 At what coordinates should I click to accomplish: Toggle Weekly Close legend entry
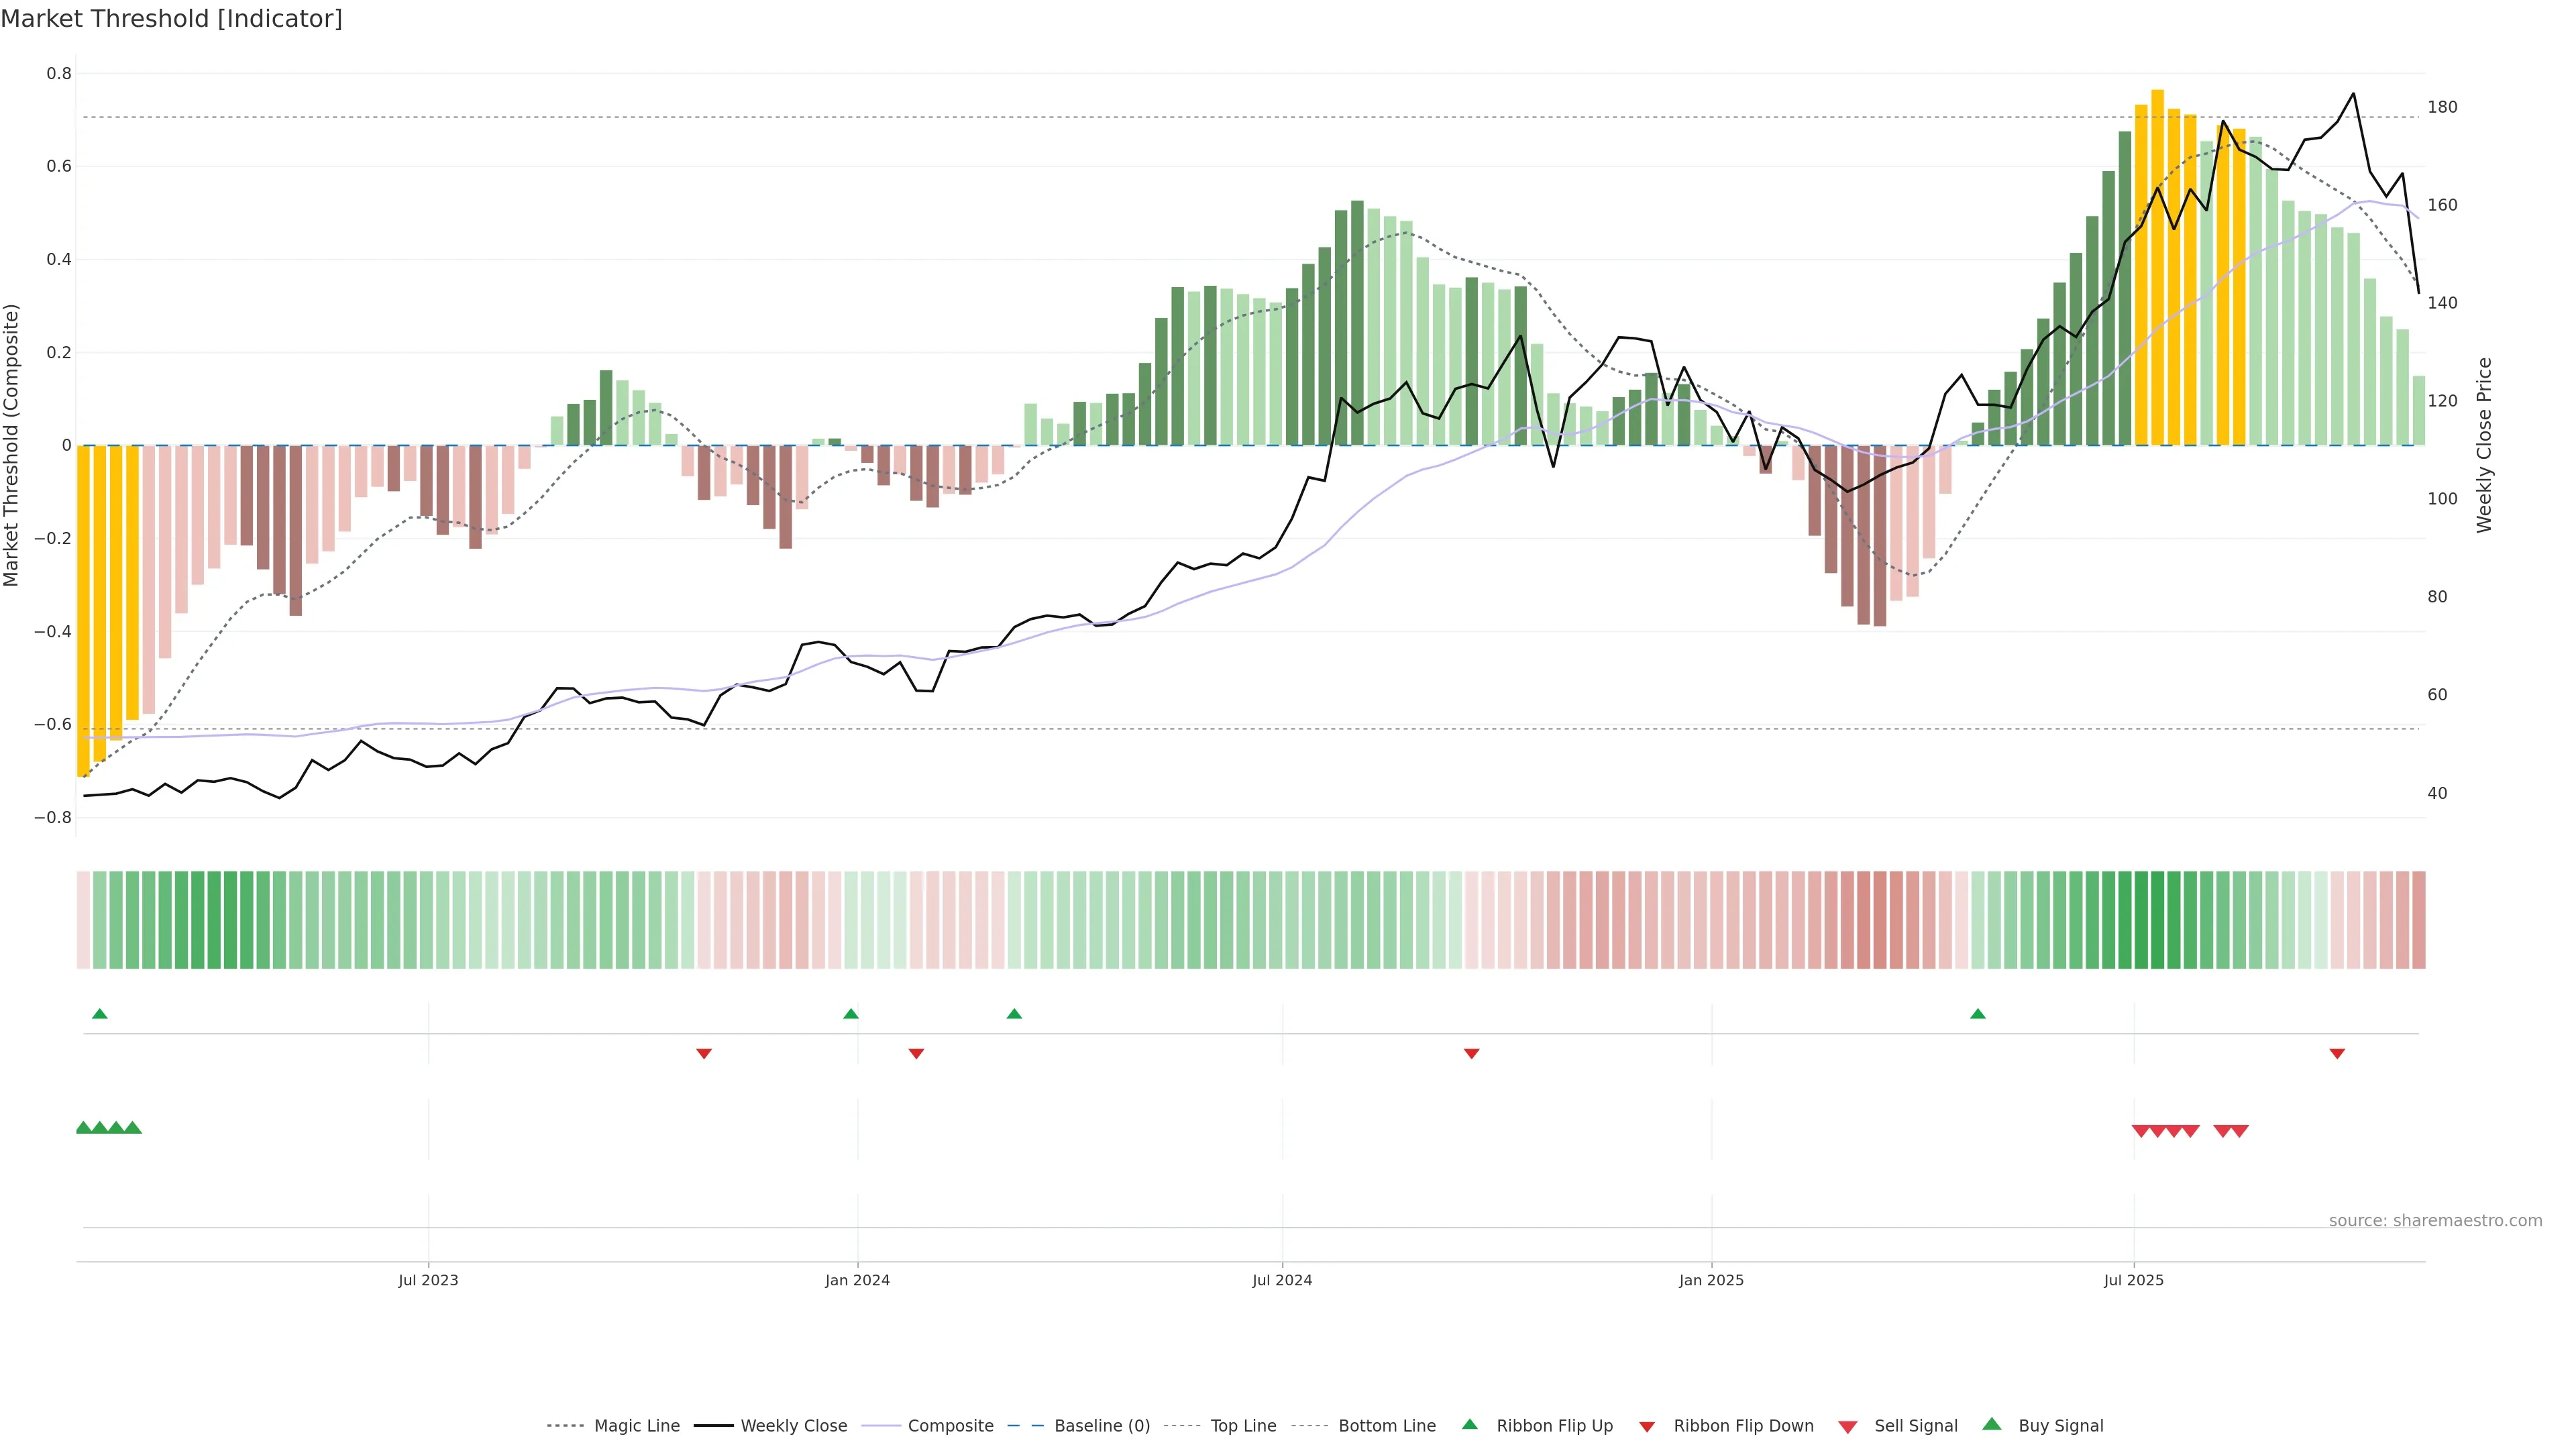coord(793,1426)
